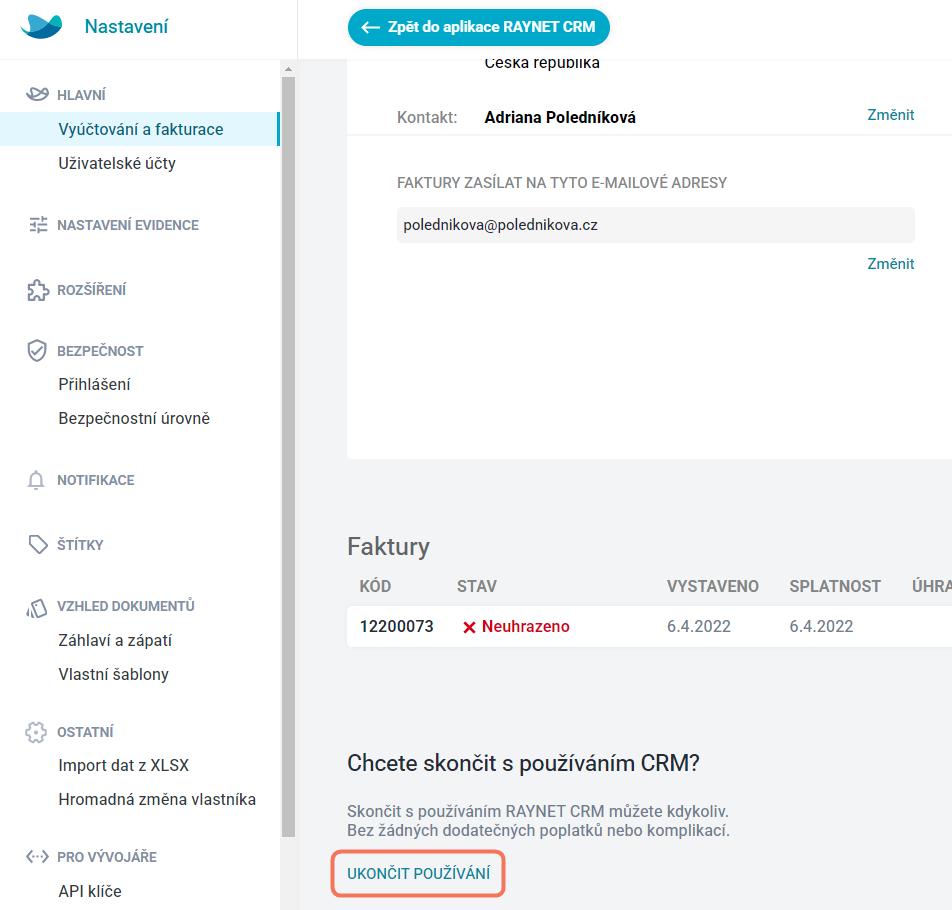
Task: Click UKONČIT POUŽÍVÁNÍ button
Action: (418, 874)
